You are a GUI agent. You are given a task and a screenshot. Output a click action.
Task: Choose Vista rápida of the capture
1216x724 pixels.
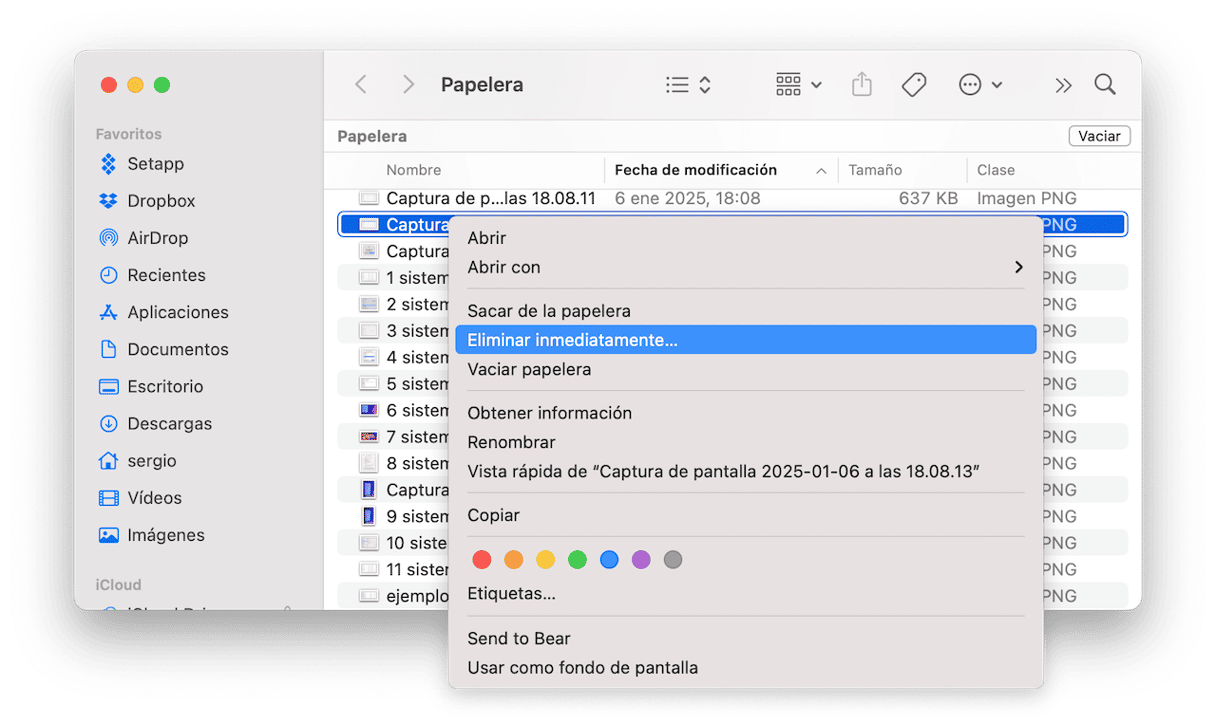(x=745, y=471)
